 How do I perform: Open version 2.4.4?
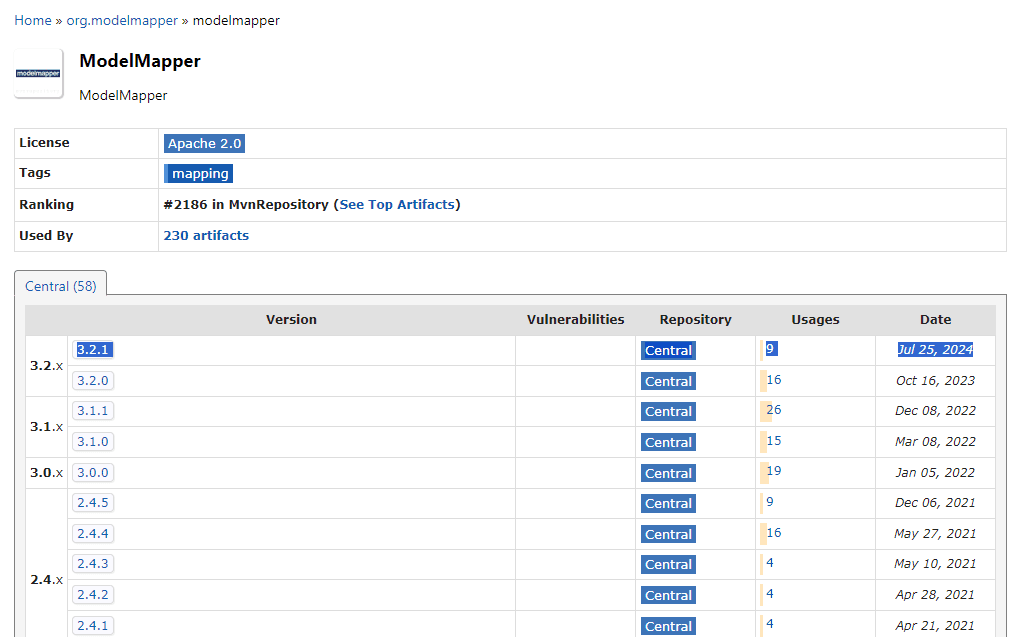point(93,534)
